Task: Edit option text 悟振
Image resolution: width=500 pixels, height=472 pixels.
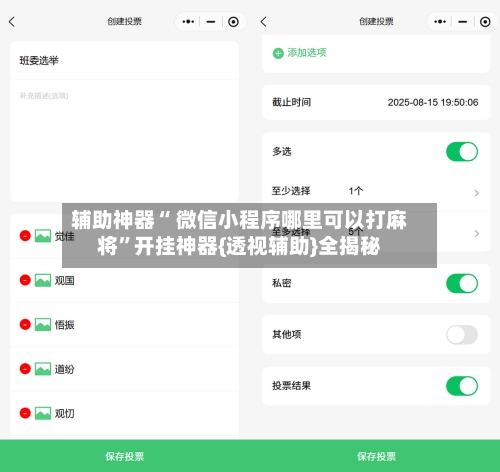Action: [x=65, y=325]
